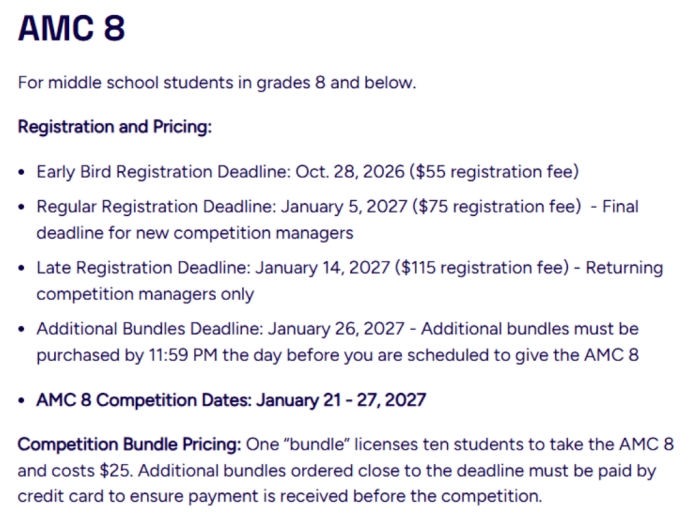The height and width of the screenshot is (517, 692).
Task: Click the January 26, 2027 date
Action: pos(336,329)
